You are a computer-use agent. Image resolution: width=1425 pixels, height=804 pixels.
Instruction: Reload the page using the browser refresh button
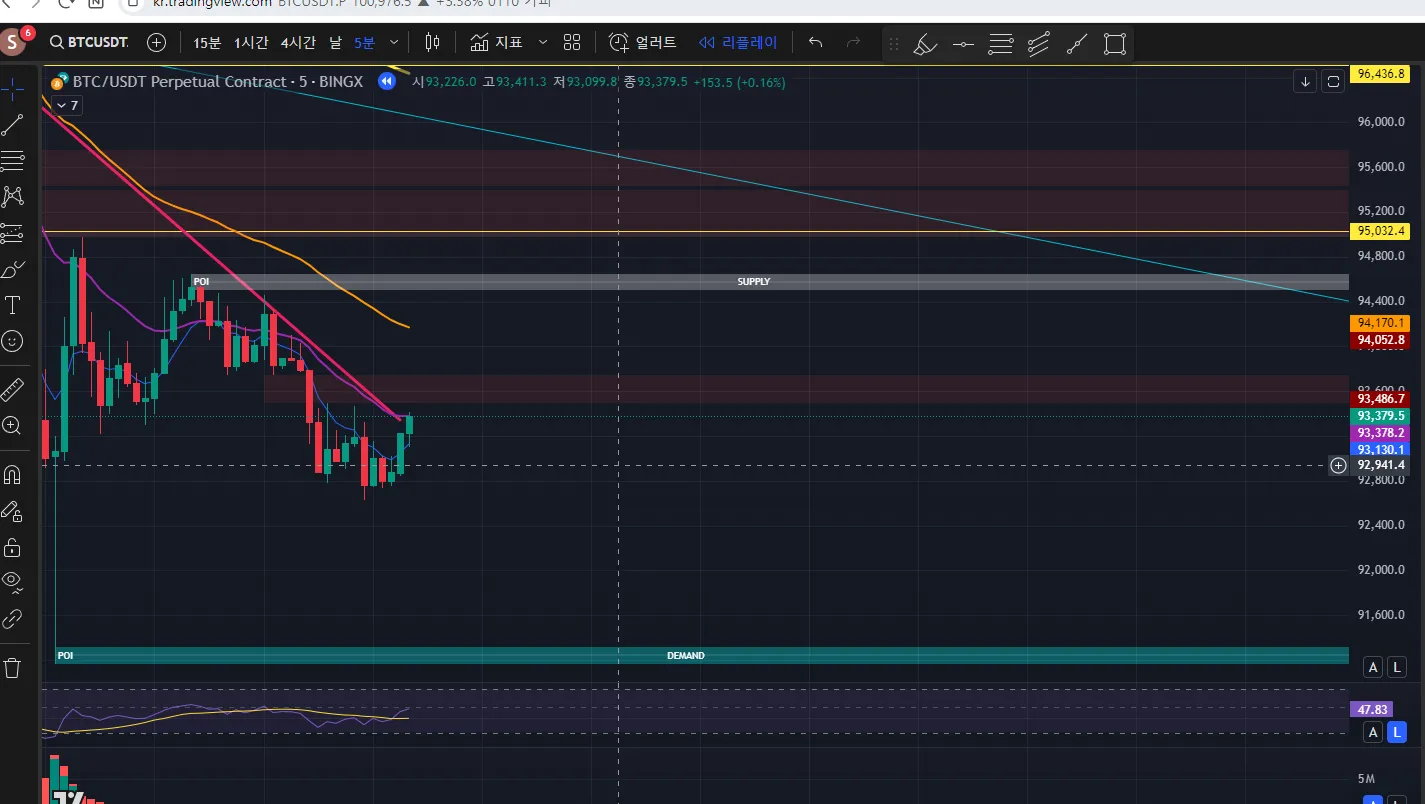(x=65, y=3)
